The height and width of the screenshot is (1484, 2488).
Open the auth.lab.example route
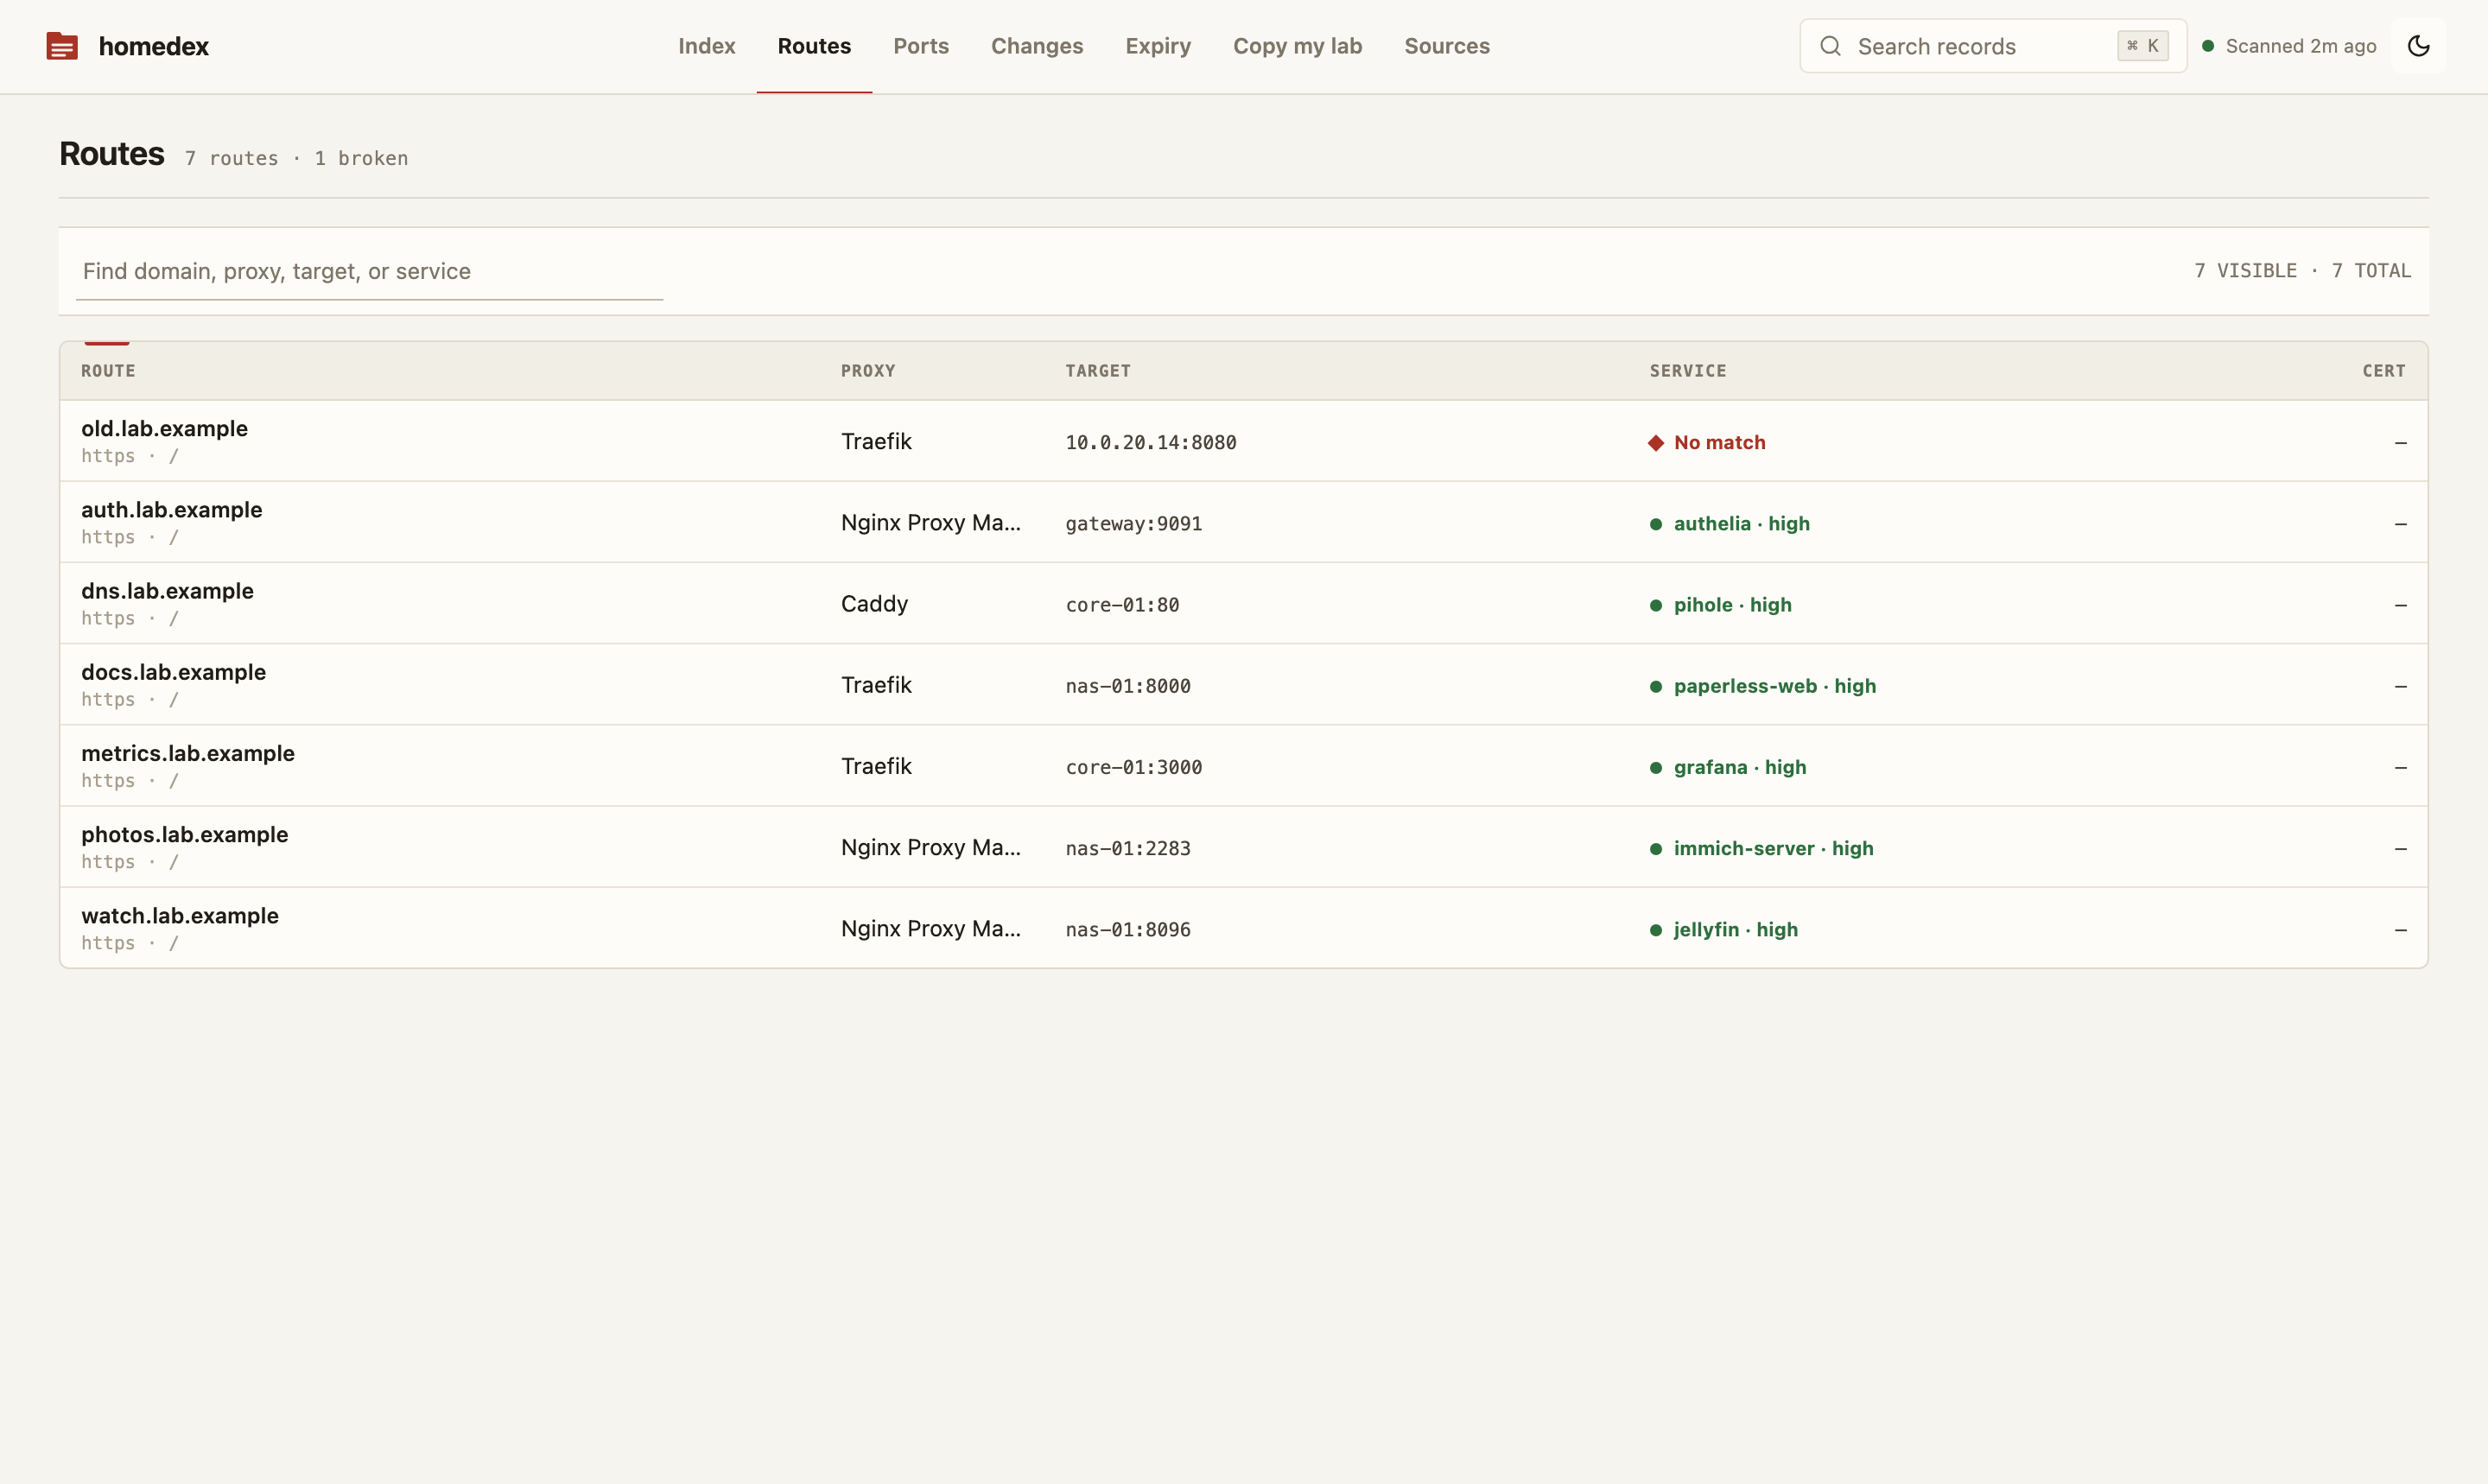click(x=171, y=509)
